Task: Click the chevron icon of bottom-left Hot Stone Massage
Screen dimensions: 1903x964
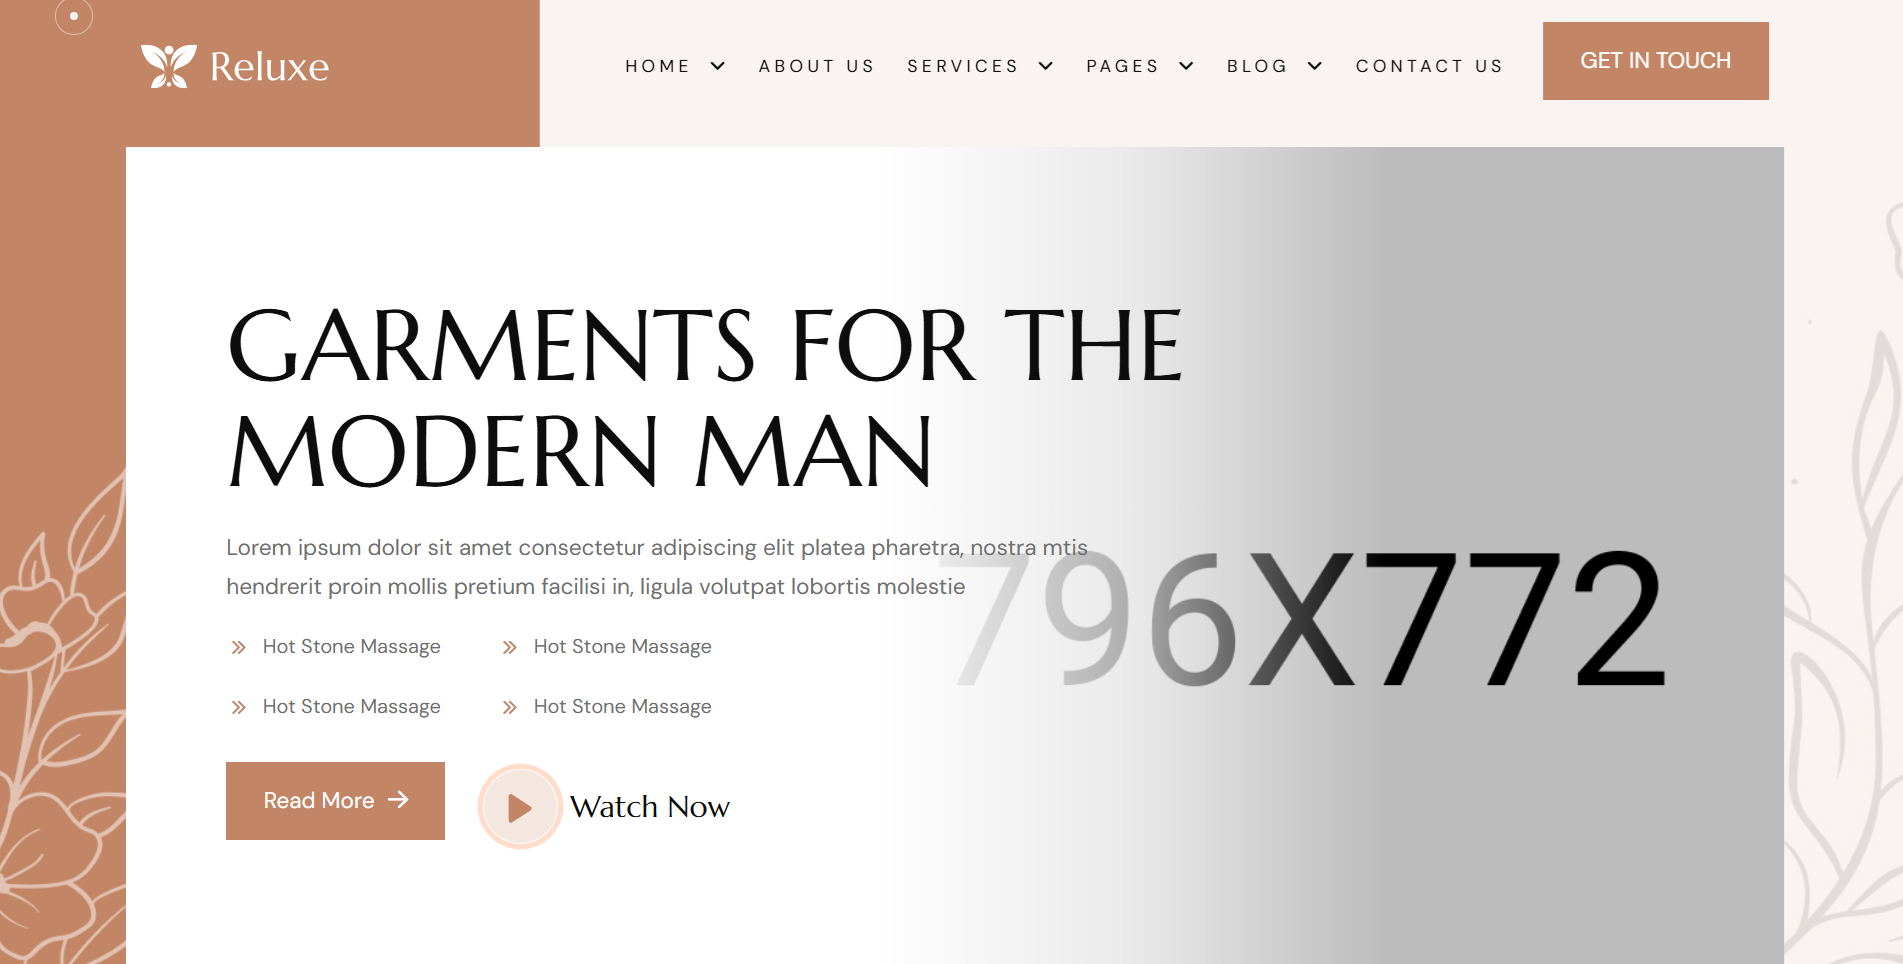Action: coord(238,707)
